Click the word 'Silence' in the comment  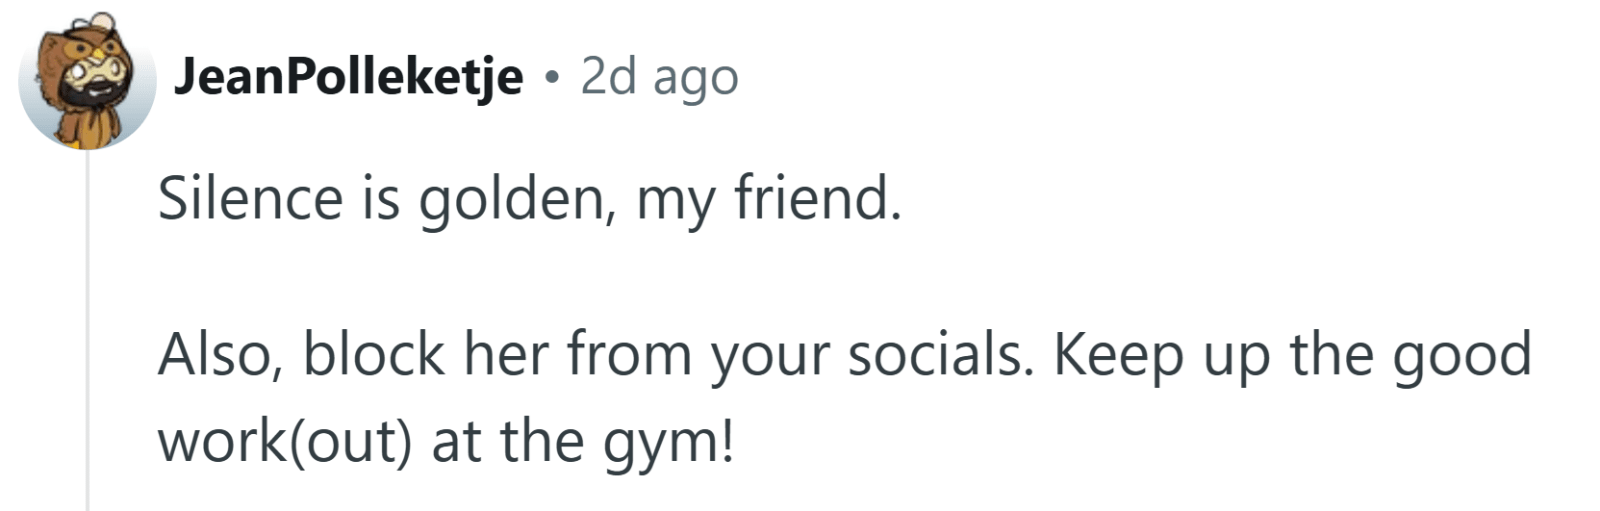coord(251,198)
